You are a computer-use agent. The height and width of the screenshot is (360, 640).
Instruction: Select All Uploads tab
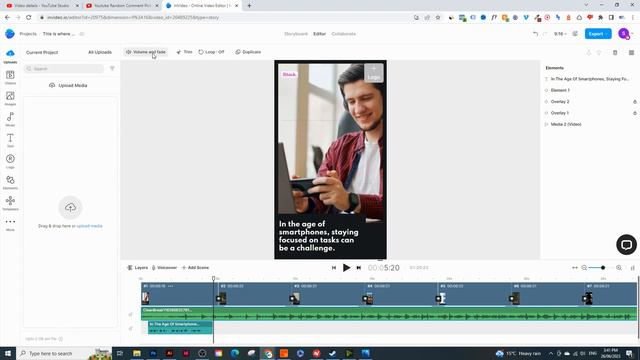(x=100, y=53)
